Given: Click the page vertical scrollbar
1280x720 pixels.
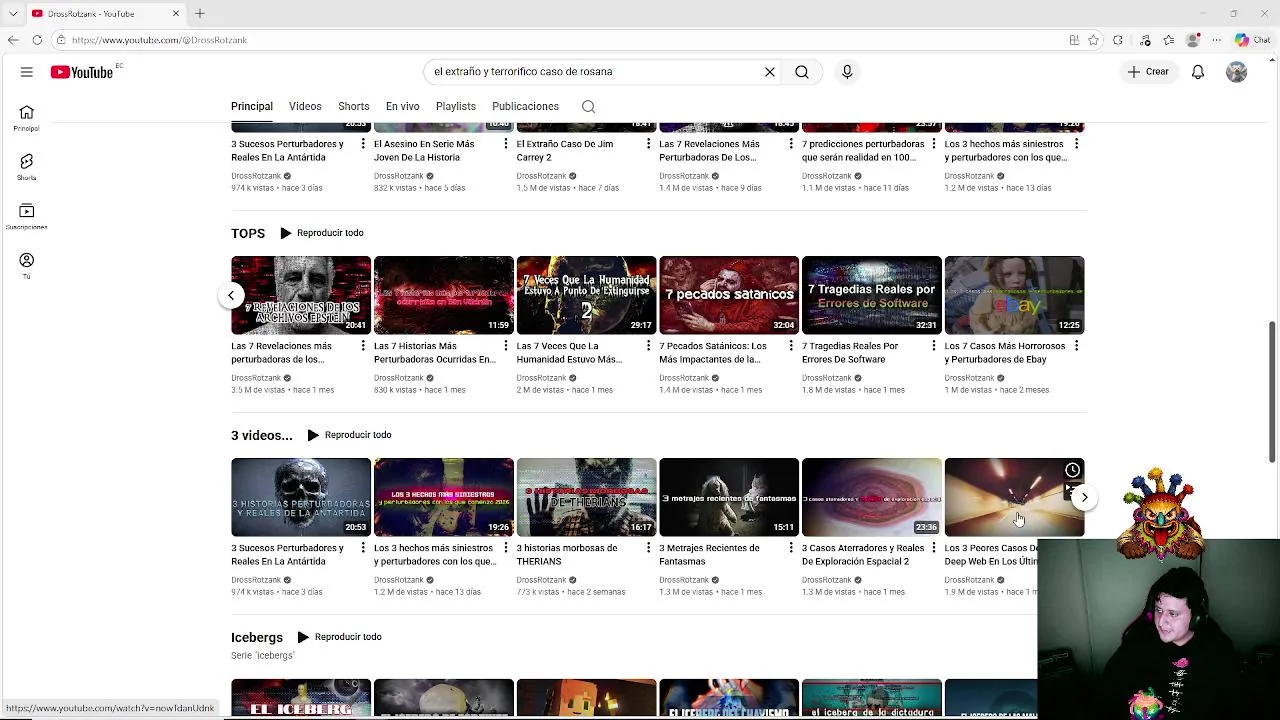Looking at the screenshot, I should (1273, 393).
